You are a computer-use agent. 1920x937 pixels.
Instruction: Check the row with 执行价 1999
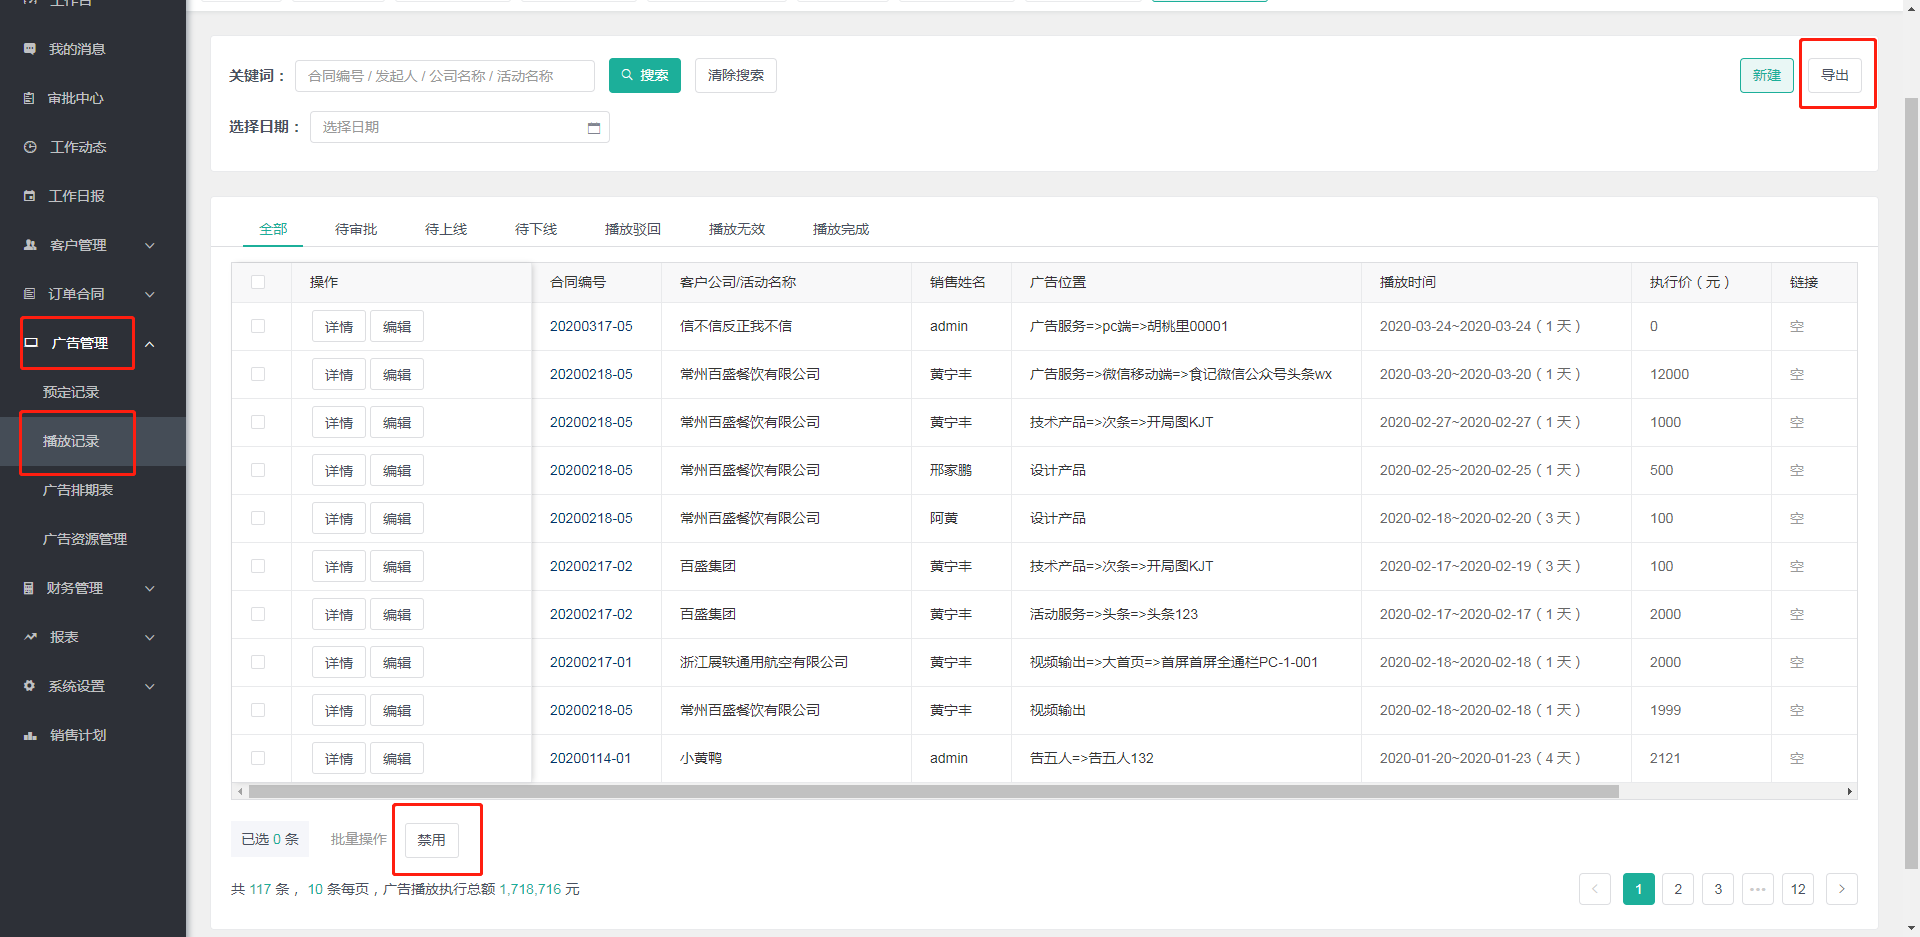(x=258, y=710)
